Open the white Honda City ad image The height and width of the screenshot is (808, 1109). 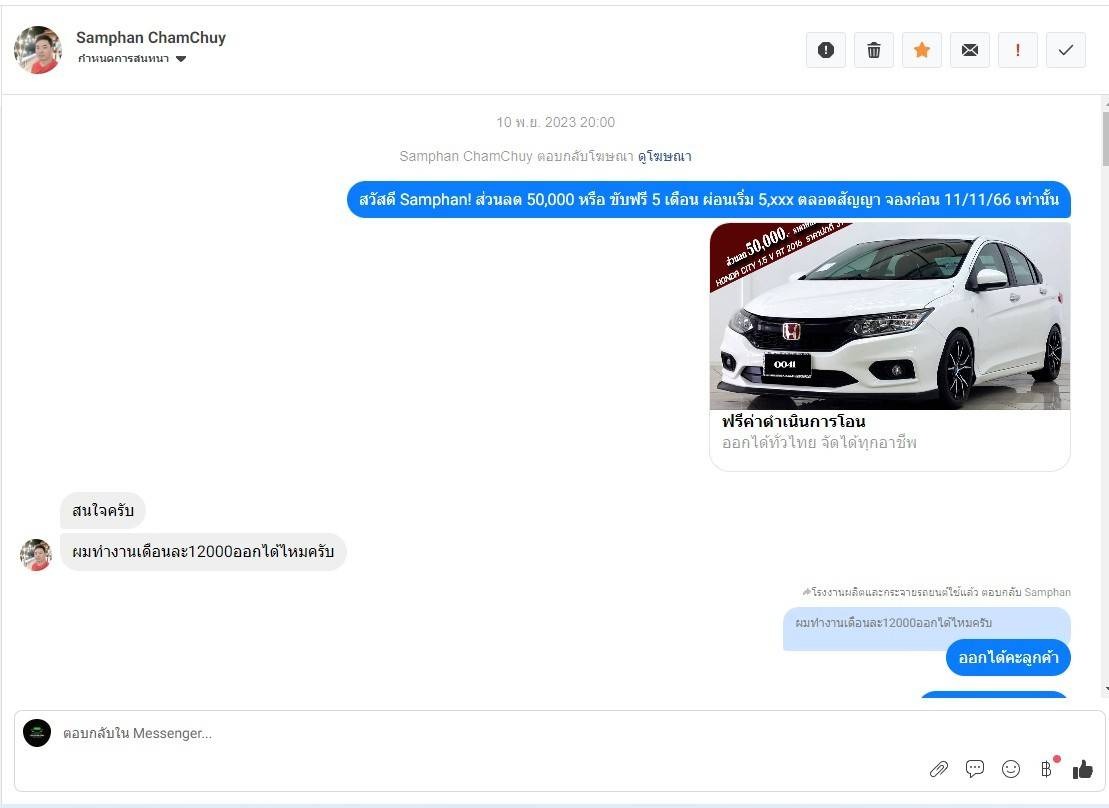(890, 316)
